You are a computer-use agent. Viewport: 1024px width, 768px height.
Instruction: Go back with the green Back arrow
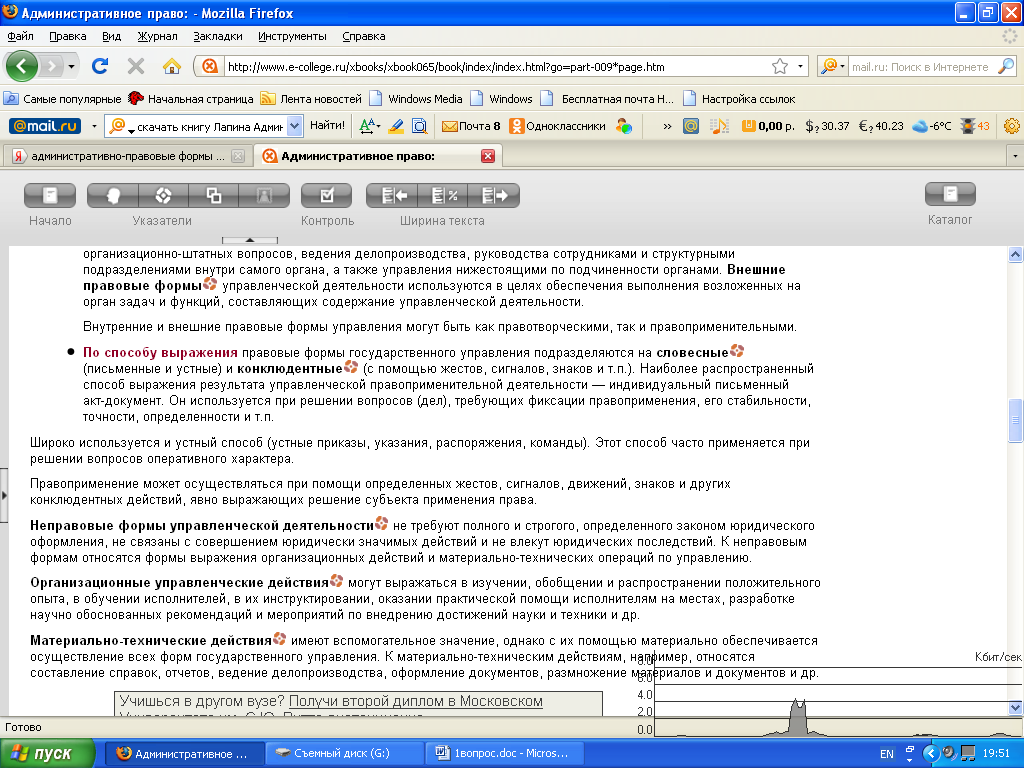tap(22, 66)
